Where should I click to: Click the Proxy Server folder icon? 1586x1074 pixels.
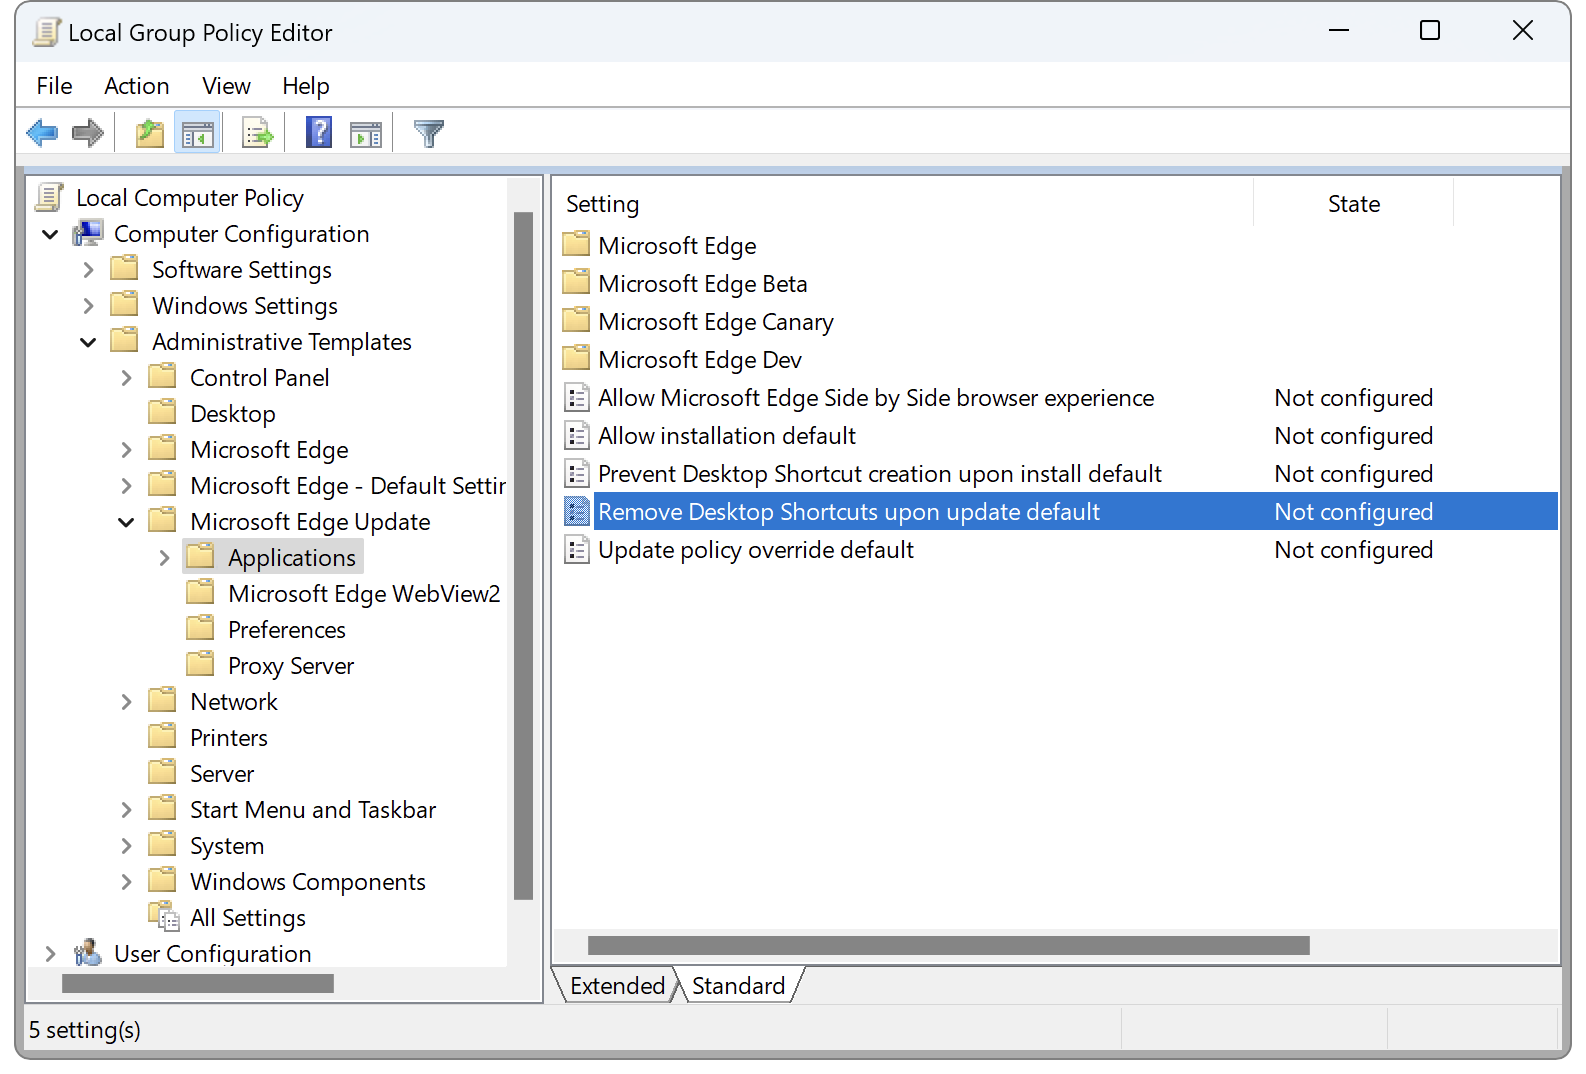(x=200, y=663)
